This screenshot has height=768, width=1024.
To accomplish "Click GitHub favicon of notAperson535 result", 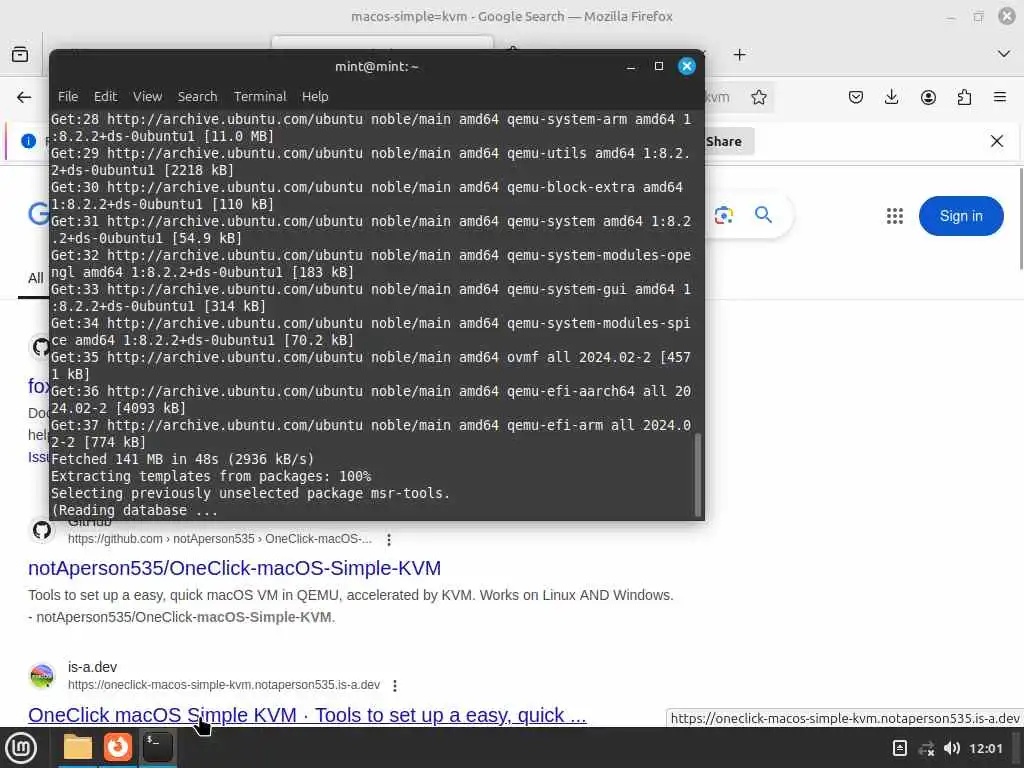I will point(42,530).
